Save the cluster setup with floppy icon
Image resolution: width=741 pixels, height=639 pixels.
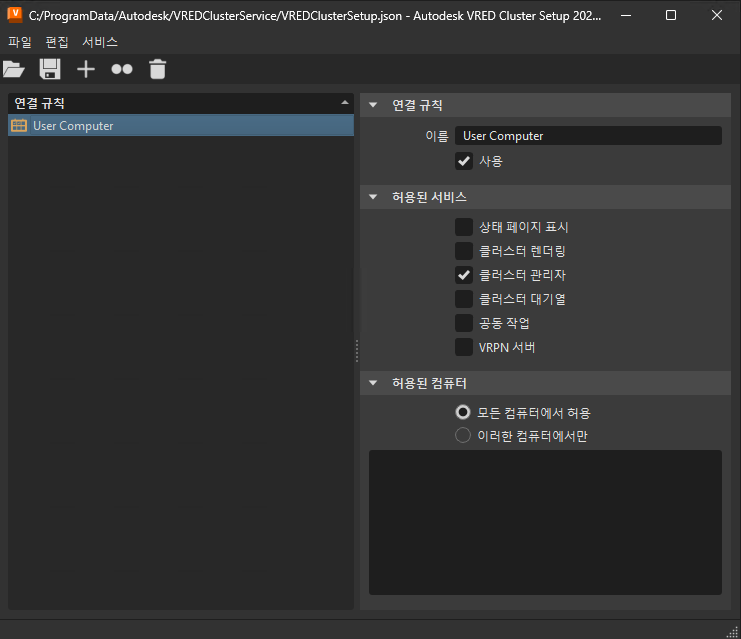[x=50, y=69]
